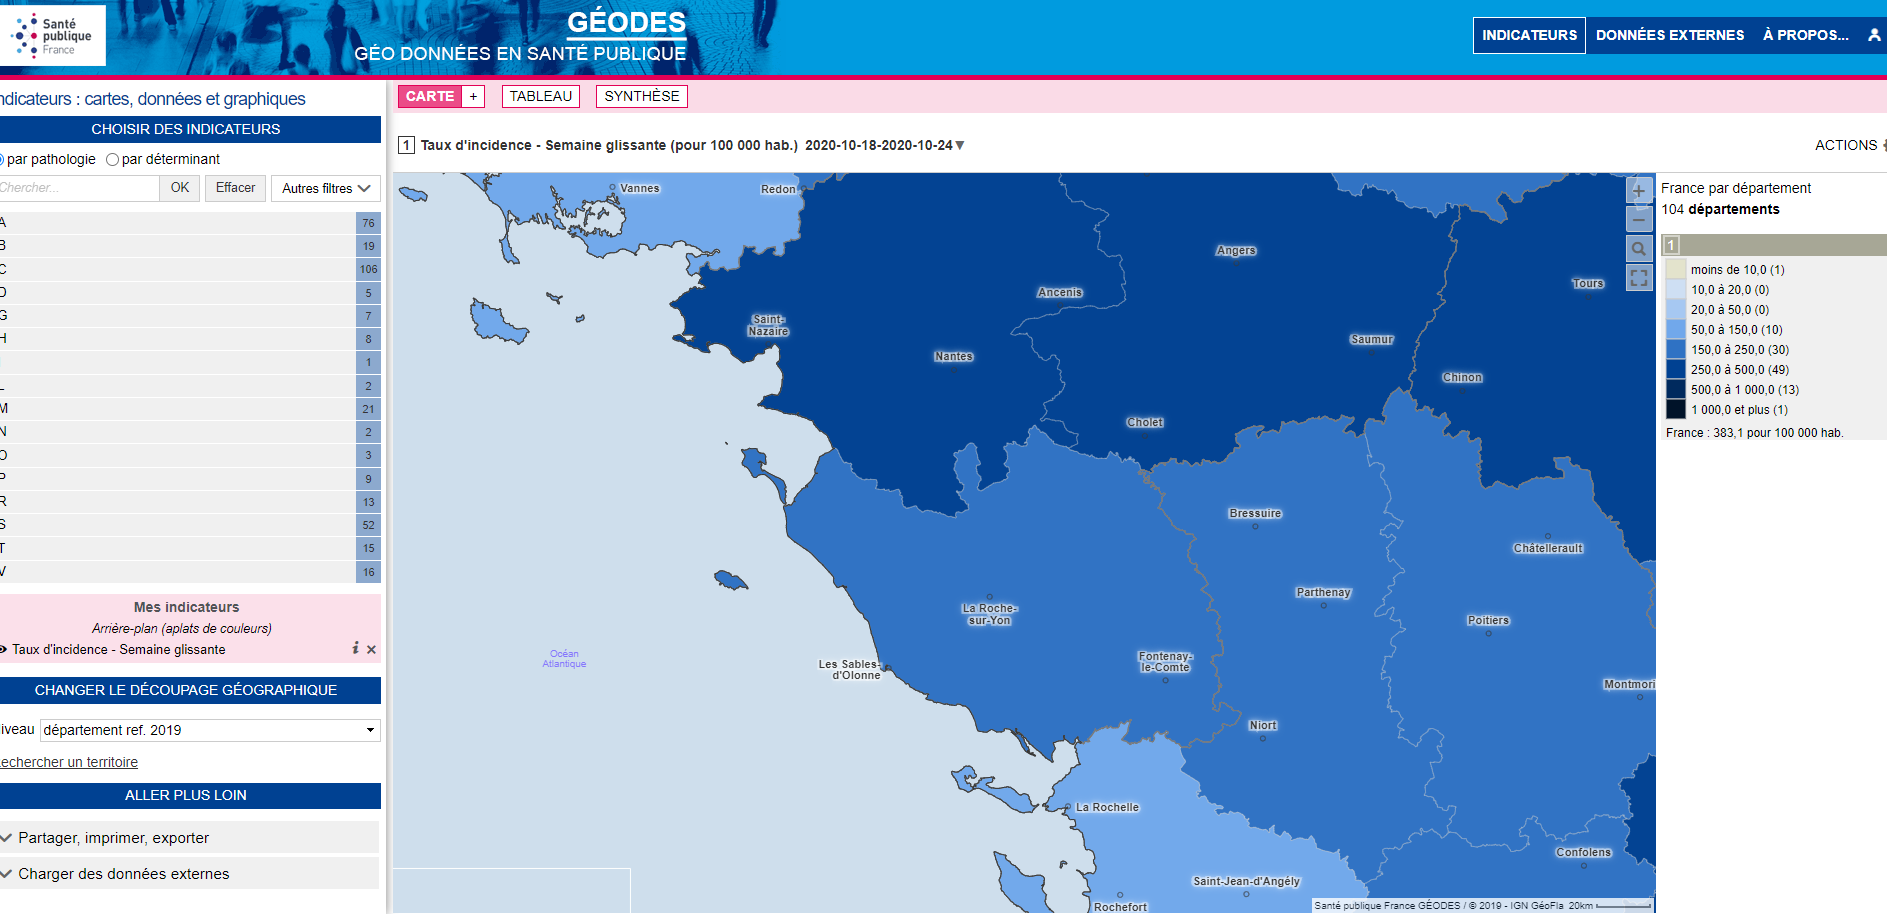The image size is (1887, 914).
Task: Select index letter row with count 19
Action: tap(190, 246)
